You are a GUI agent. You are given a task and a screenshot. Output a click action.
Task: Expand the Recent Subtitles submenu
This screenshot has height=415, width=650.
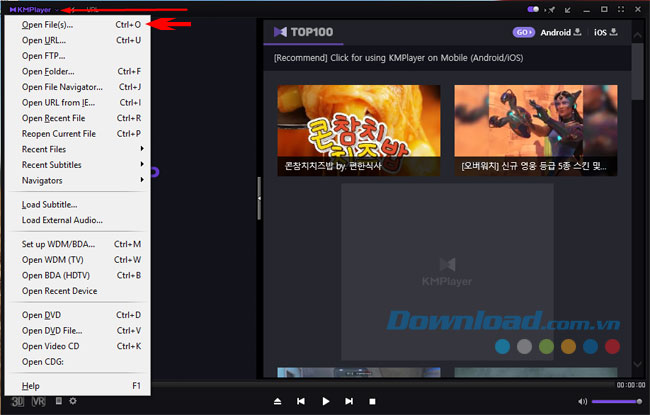(x=80, y=165)
